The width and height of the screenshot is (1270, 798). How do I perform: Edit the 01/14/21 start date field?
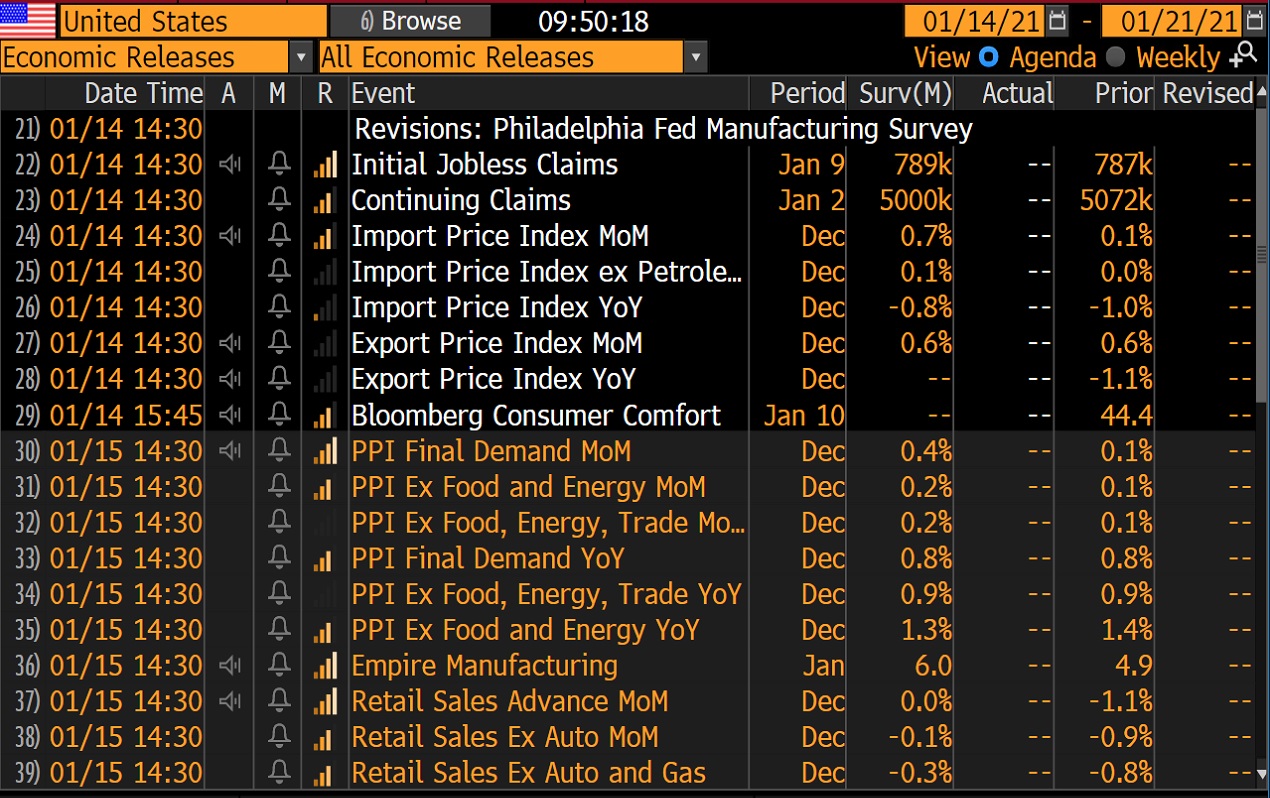click(x=975, y=21)
